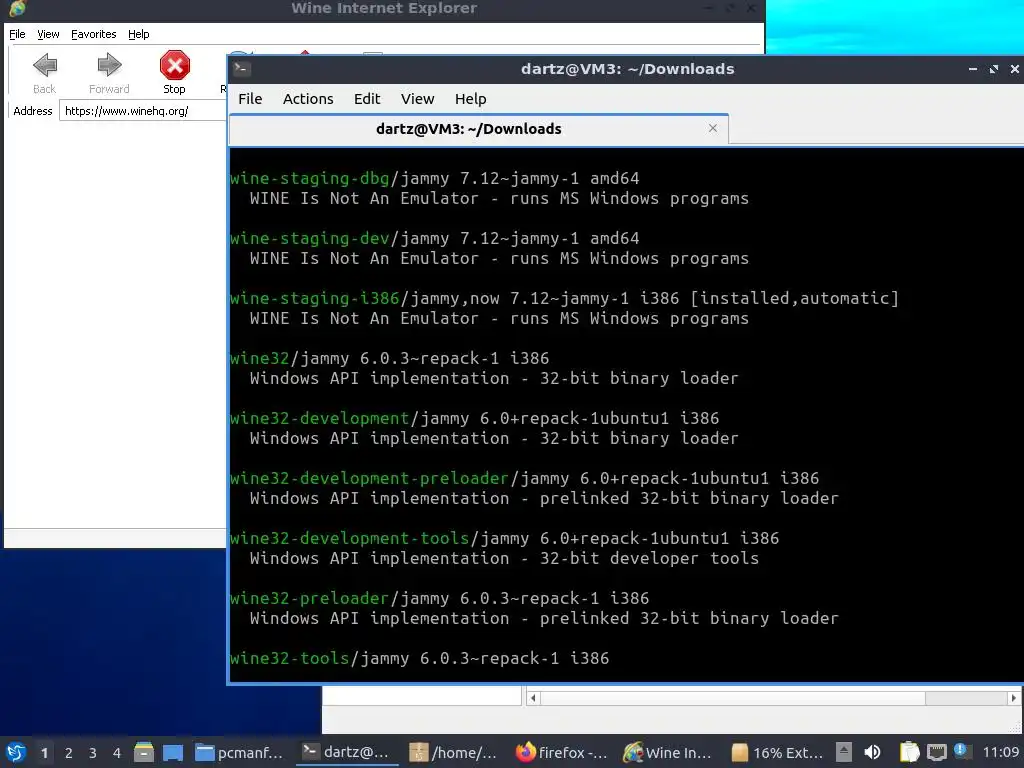Click the wine32-development-tools package name
Image resolution: width=1024 pixels, height=768 pixels.
tap(349, 538)
